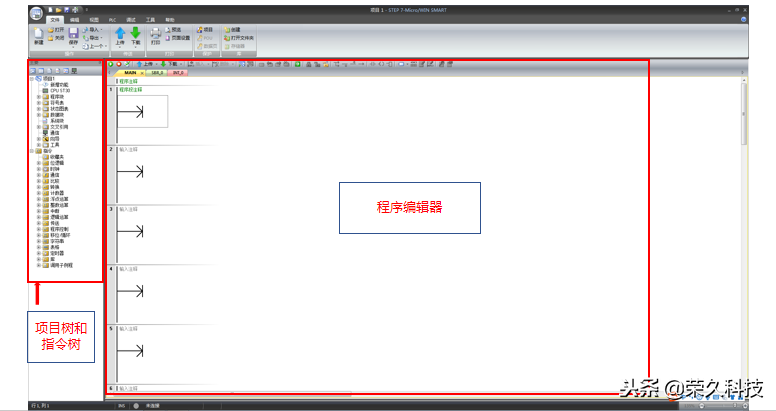776x411 pixels.
Task: Expand the 定时器 (Timers) instruction folder
Action: tap(39, 253)
